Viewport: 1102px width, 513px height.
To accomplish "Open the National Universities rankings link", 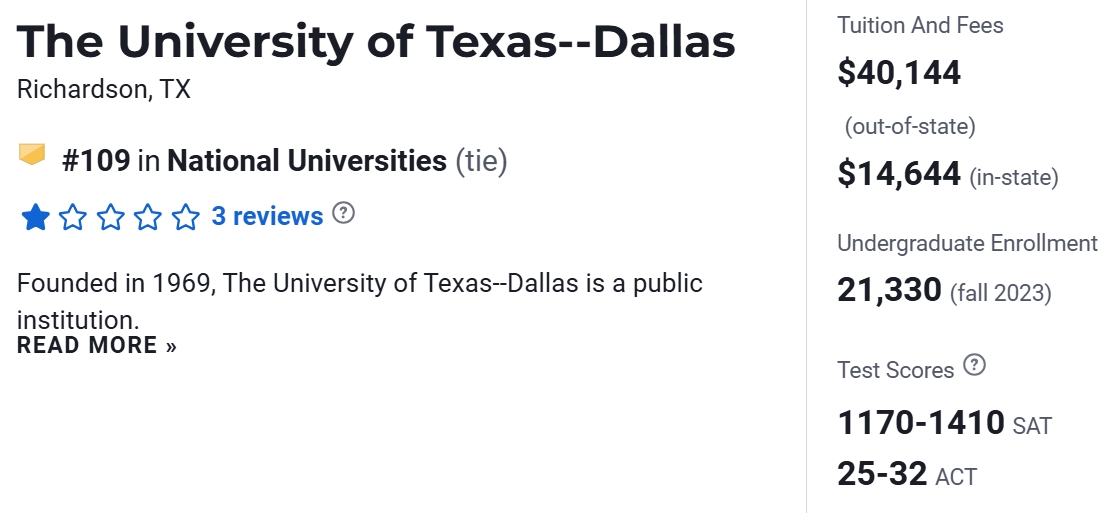I will click(x=307, y=160).
